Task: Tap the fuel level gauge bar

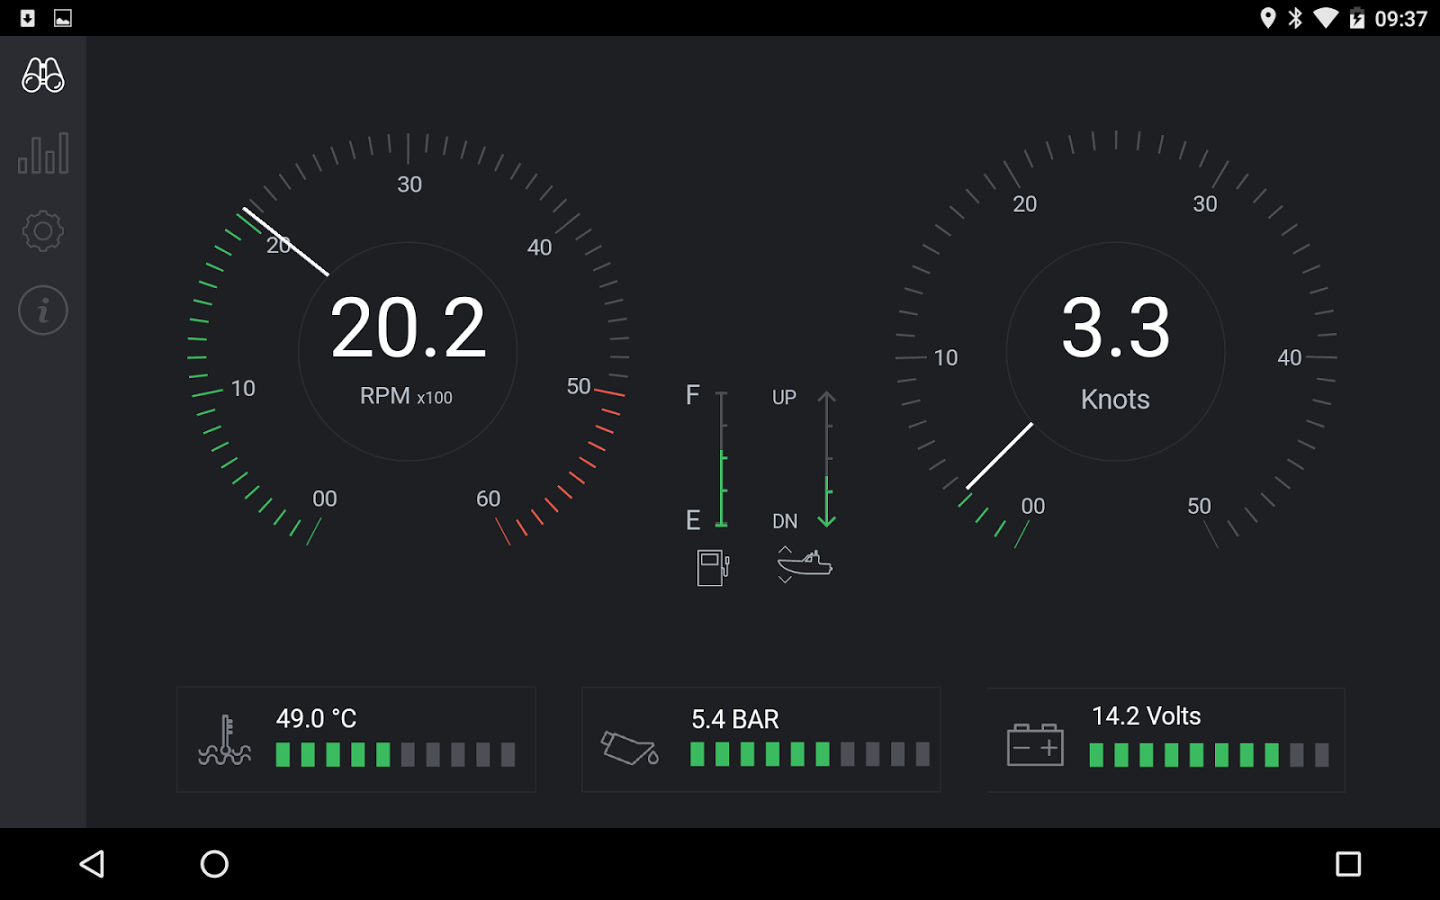Action: (x=722, y=459)
